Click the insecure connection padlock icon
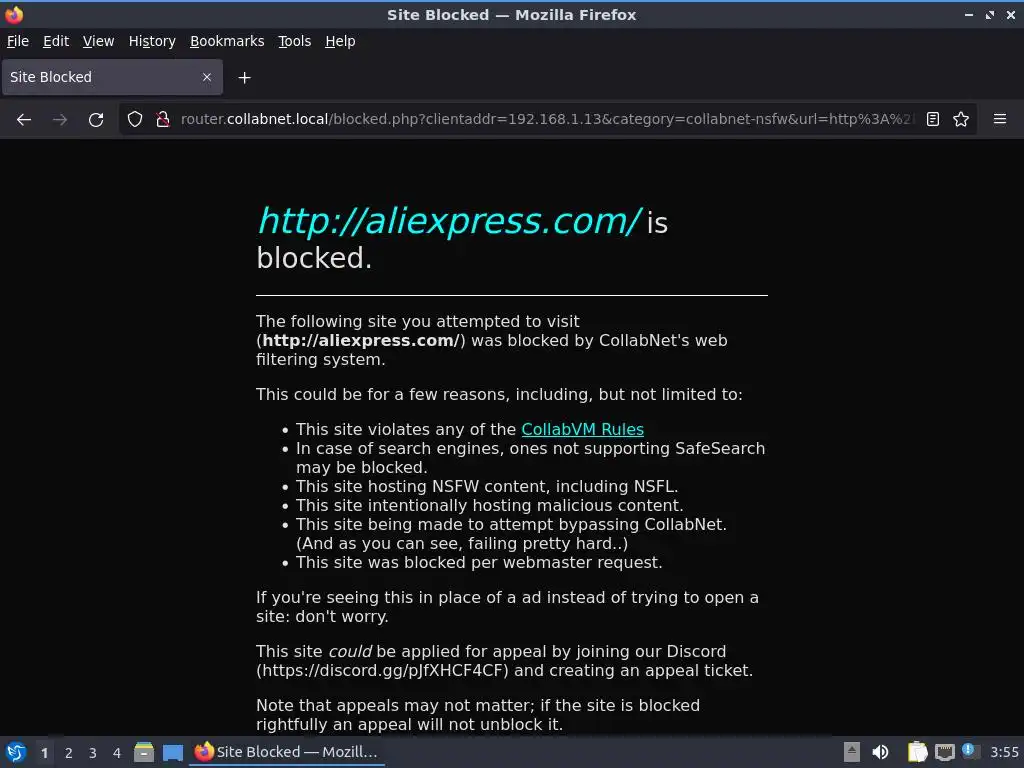1024x768 pixels. (x=163, y=119)
